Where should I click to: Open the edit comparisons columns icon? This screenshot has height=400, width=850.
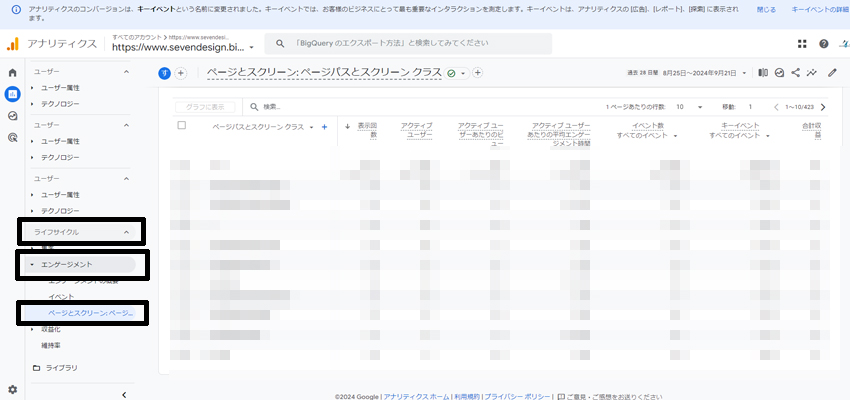(x=763, y=73)
